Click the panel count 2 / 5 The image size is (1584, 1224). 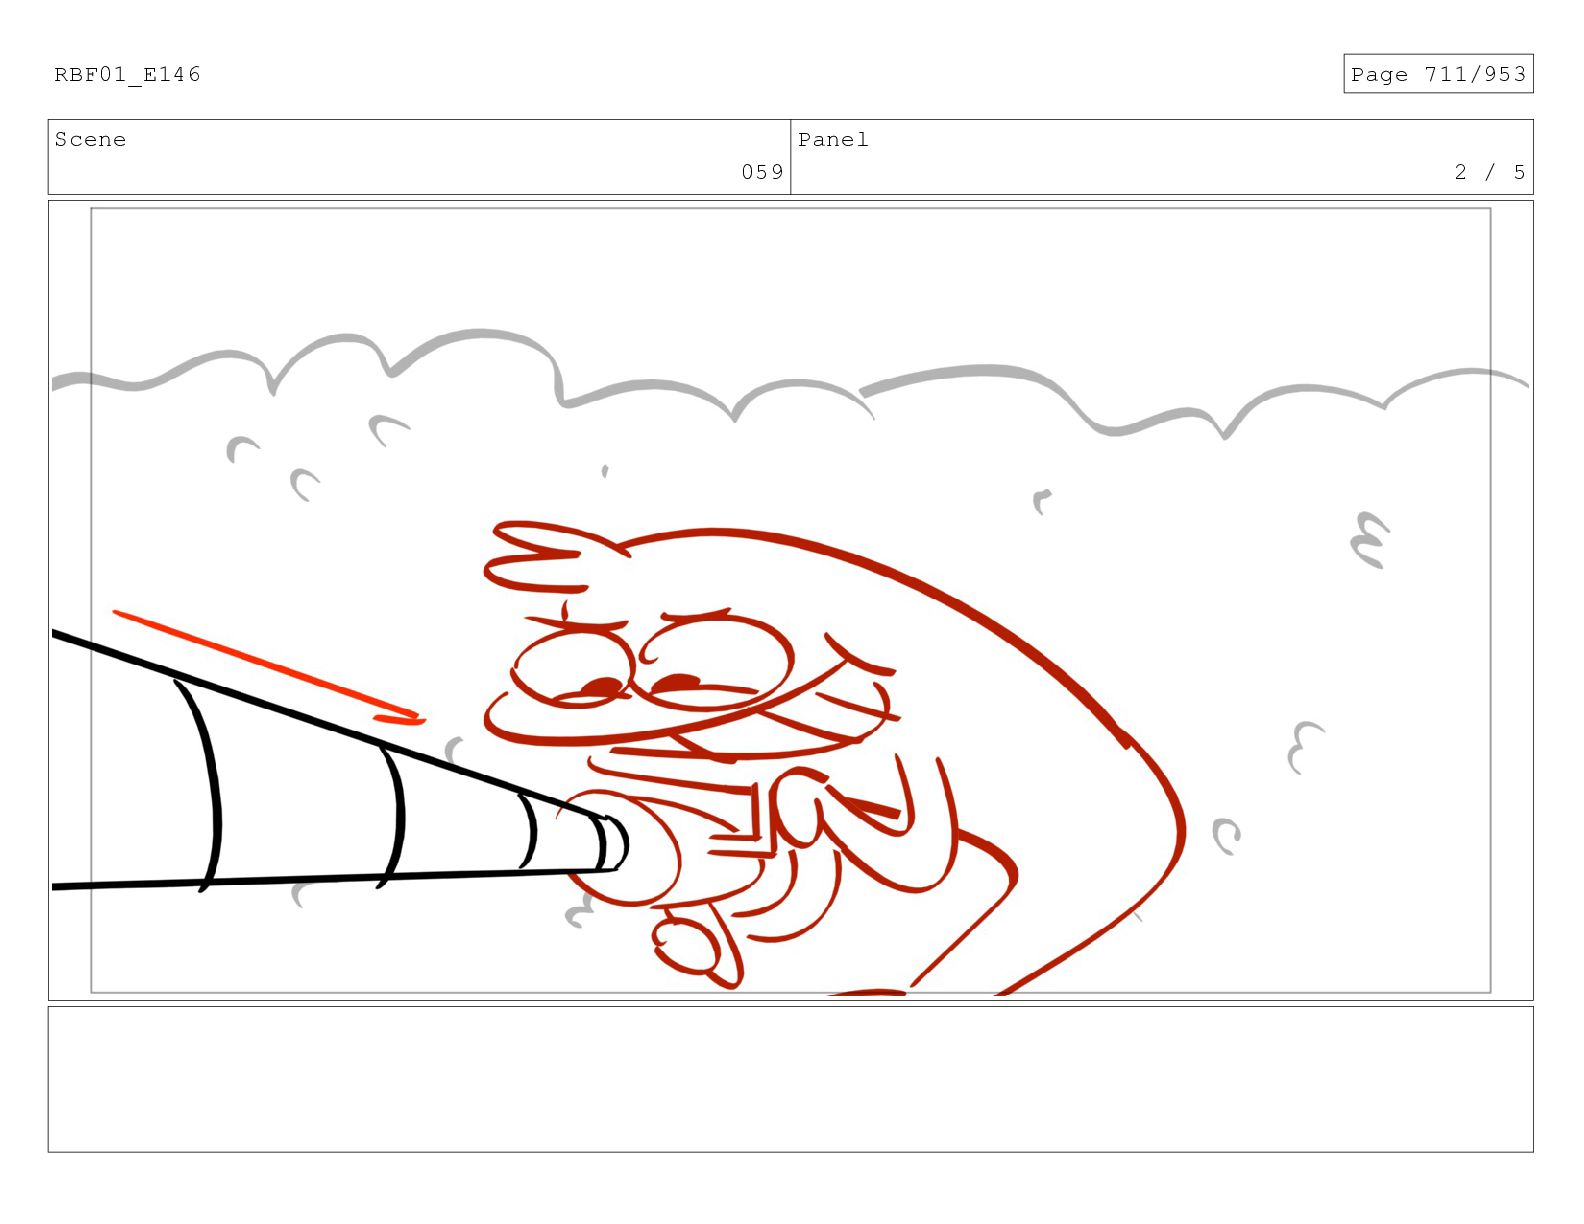pyautogui.click(x=1490, y=172)
